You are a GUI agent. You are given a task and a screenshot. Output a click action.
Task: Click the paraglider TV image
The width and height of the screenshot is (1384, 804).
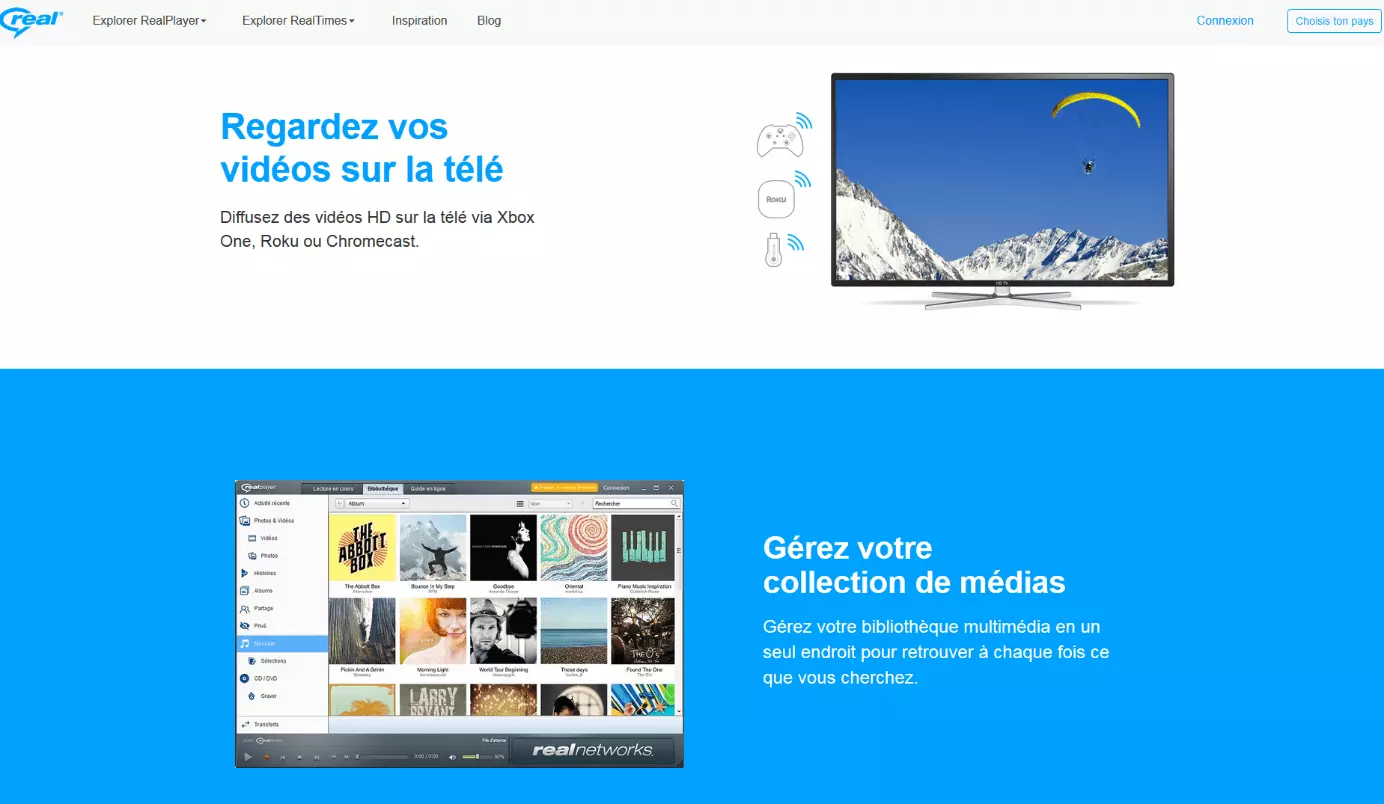coord(1002,179)
